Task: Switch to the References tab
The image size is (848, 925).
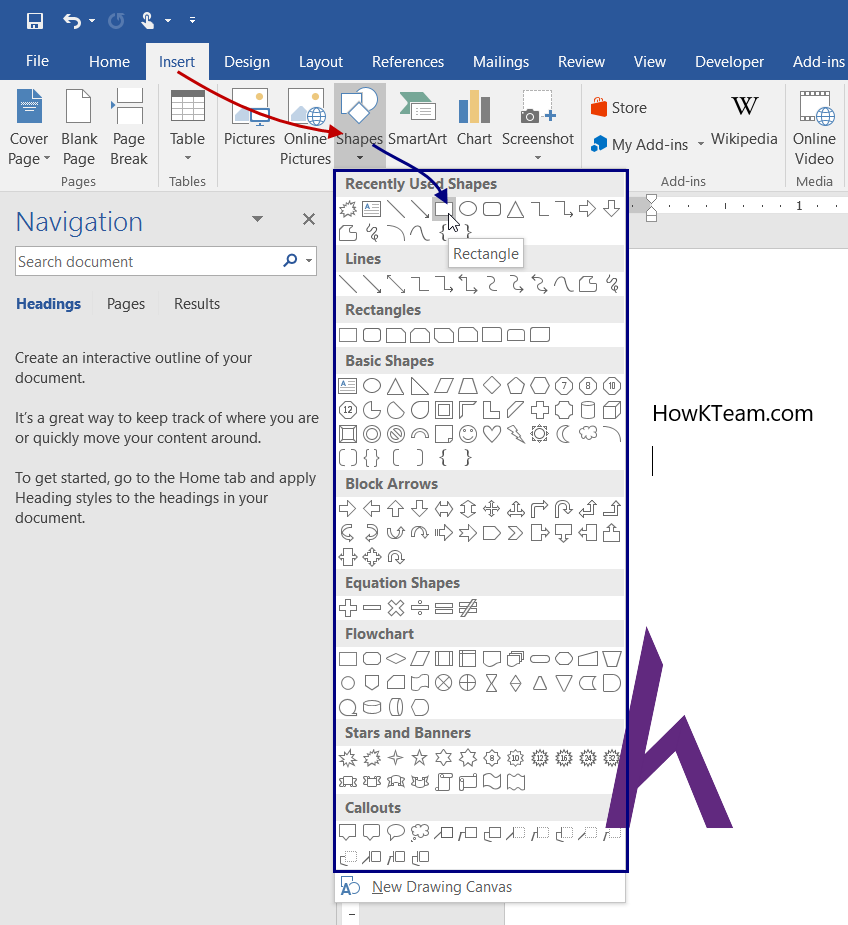Action: click(408, 62)
